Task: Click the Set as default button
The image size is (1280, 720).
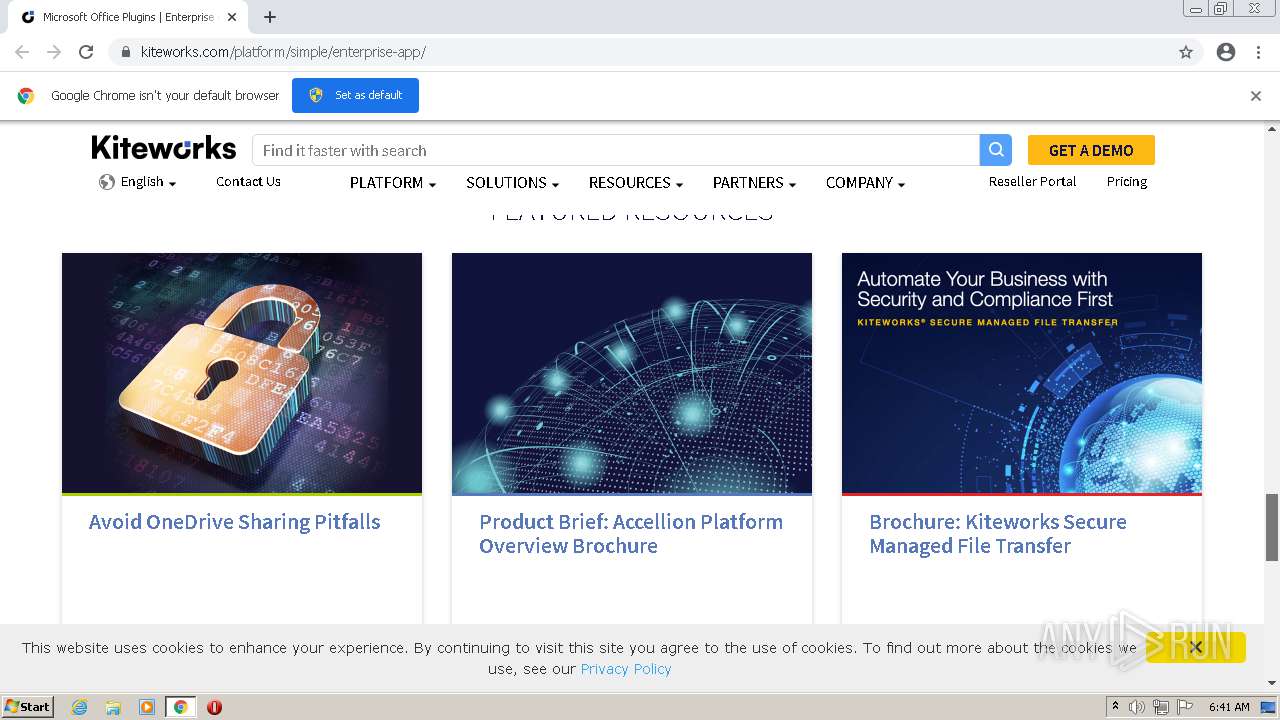Action: pos(355,95)
